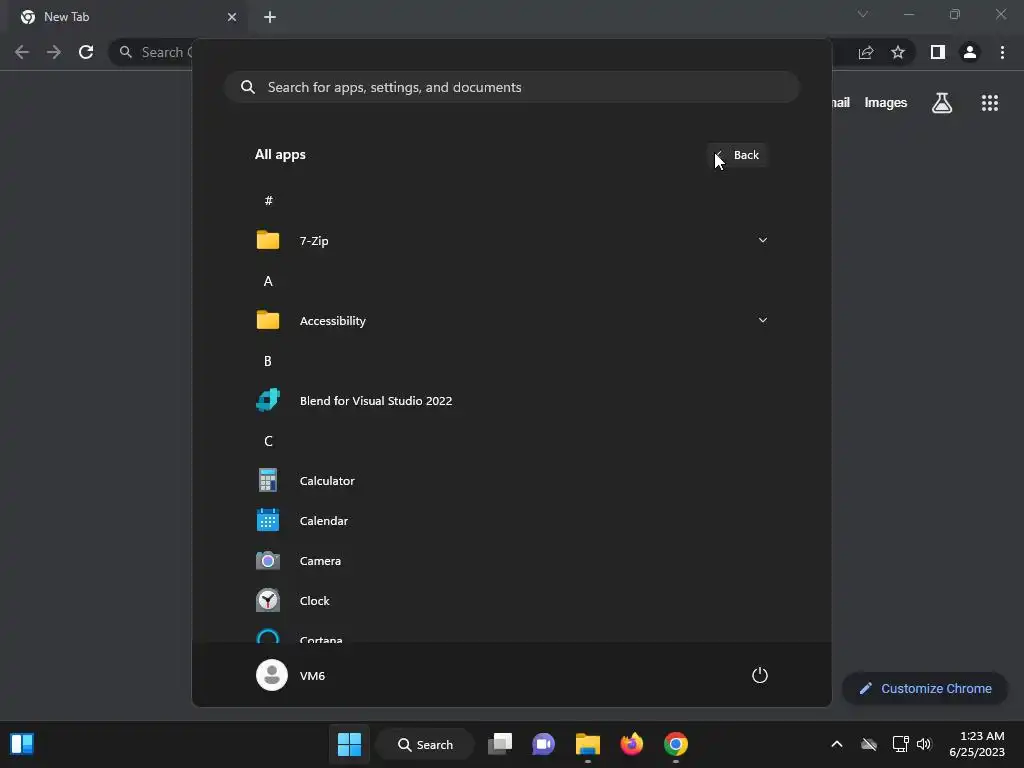The image size is (1024, 768).
Task: Click the taskbar Search button
Action: point(426,744)
